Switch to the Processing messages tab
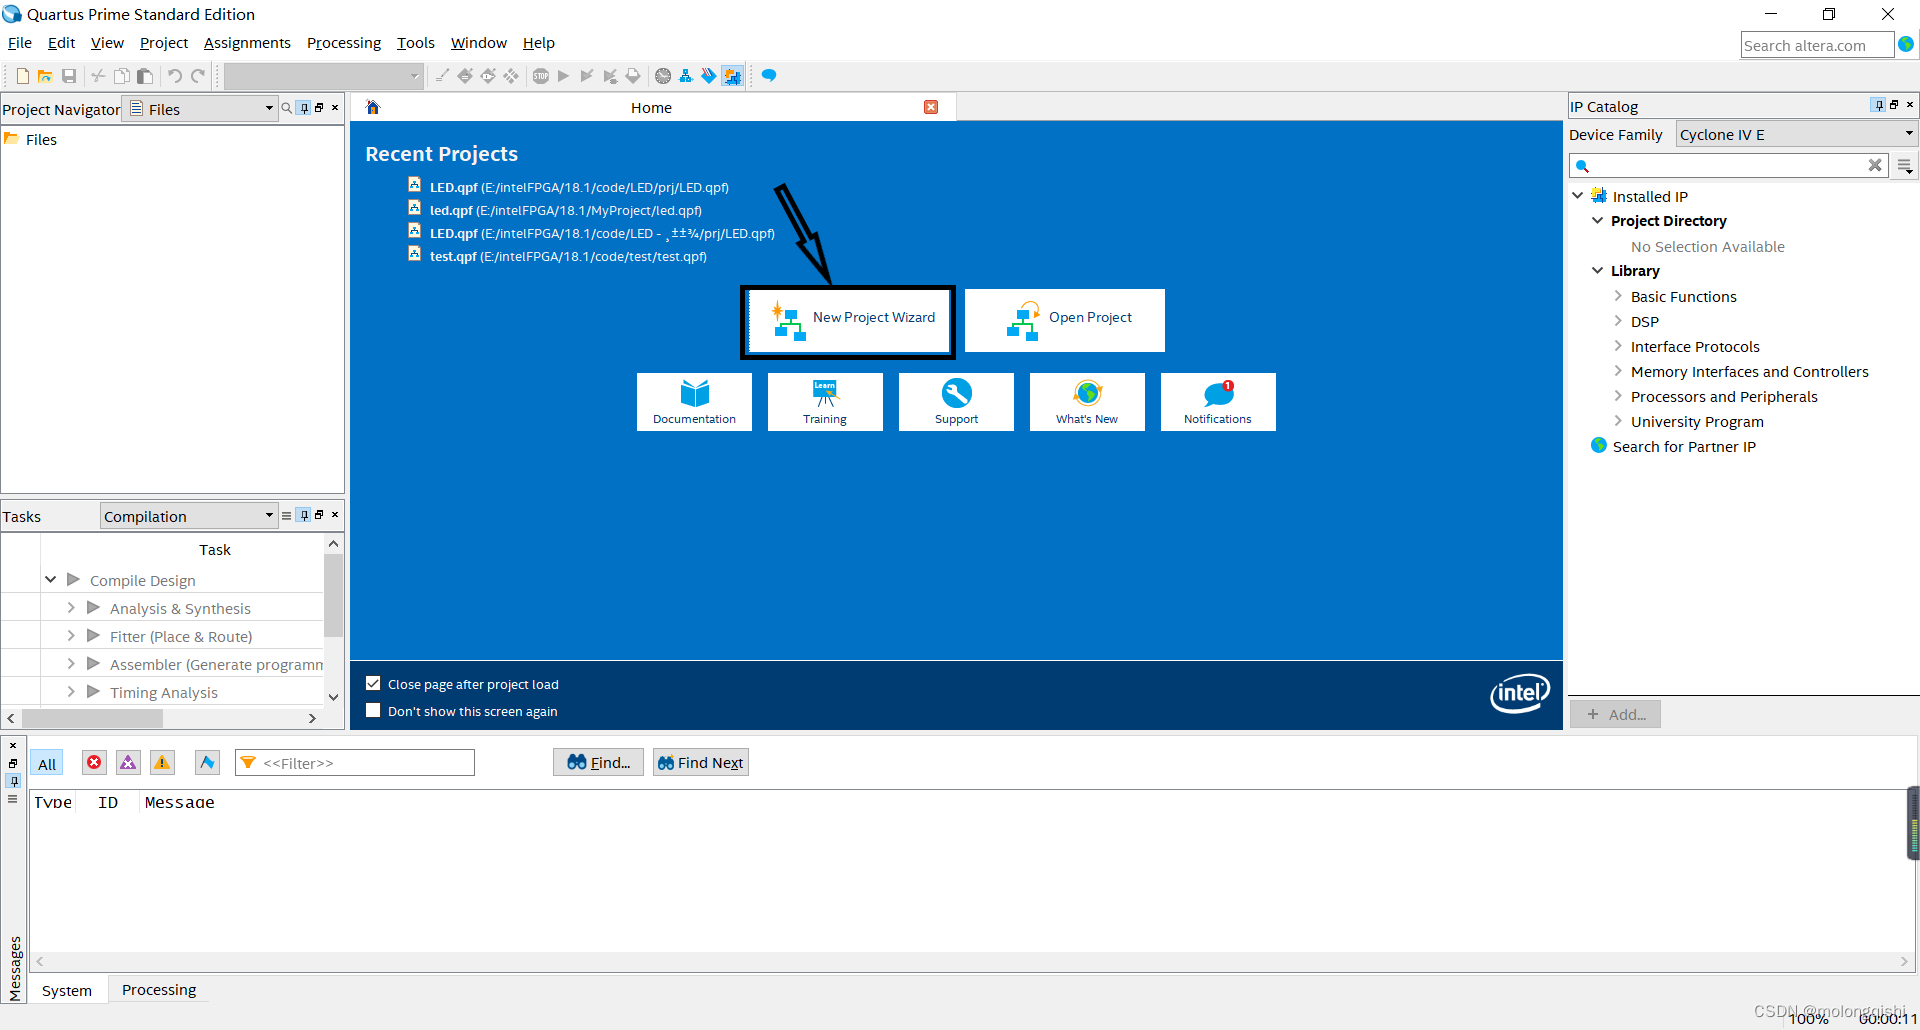This screenshot has height=1030, width=1920. 159,989
